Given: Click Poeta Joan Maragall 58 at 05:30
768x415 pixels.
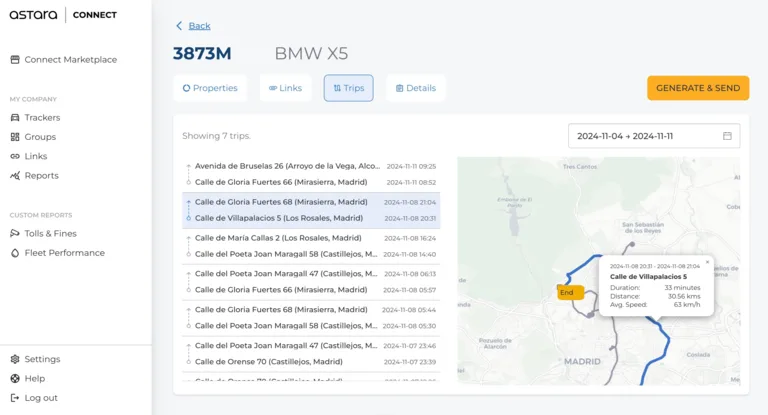Looking at the screenshot, I should (311, 326).
